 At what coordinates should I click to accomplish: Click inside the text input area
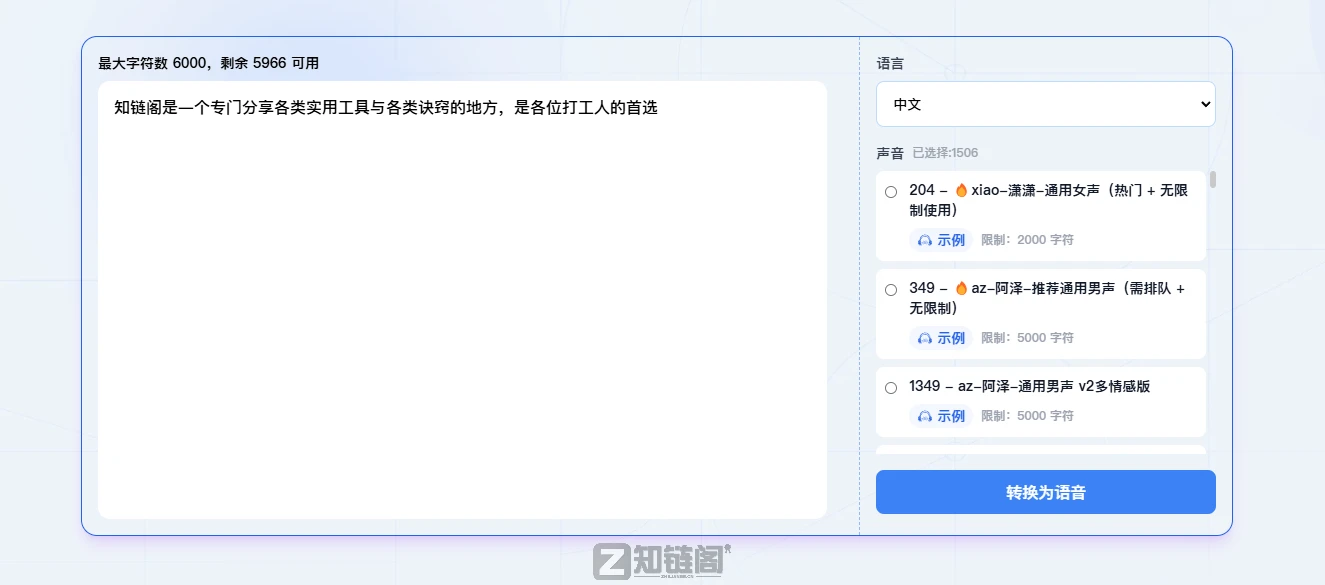point(460,300)
